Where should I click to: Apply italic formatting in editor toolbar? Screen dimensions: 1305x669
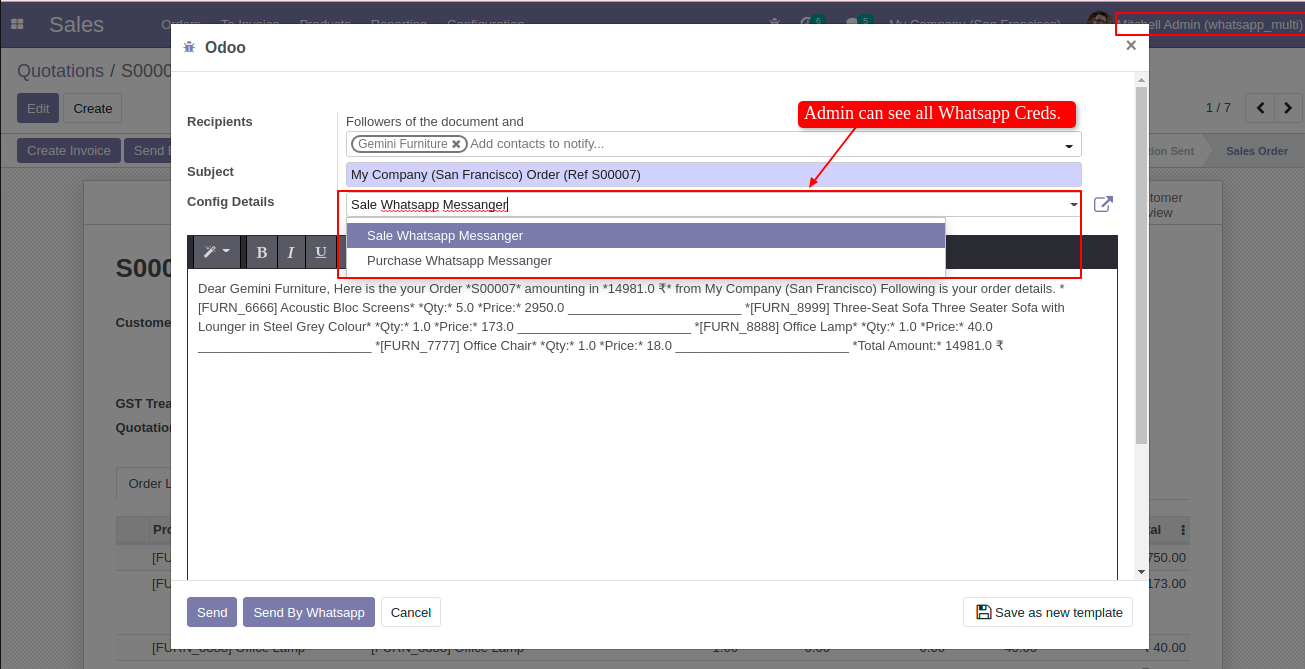291,252
